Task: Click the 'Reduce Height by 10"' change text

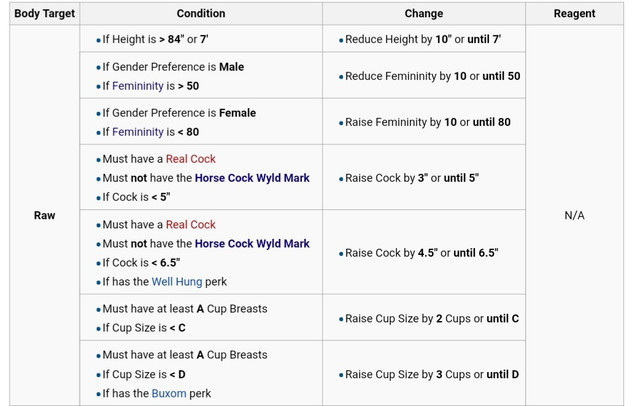Action: (x=398, y=40)
